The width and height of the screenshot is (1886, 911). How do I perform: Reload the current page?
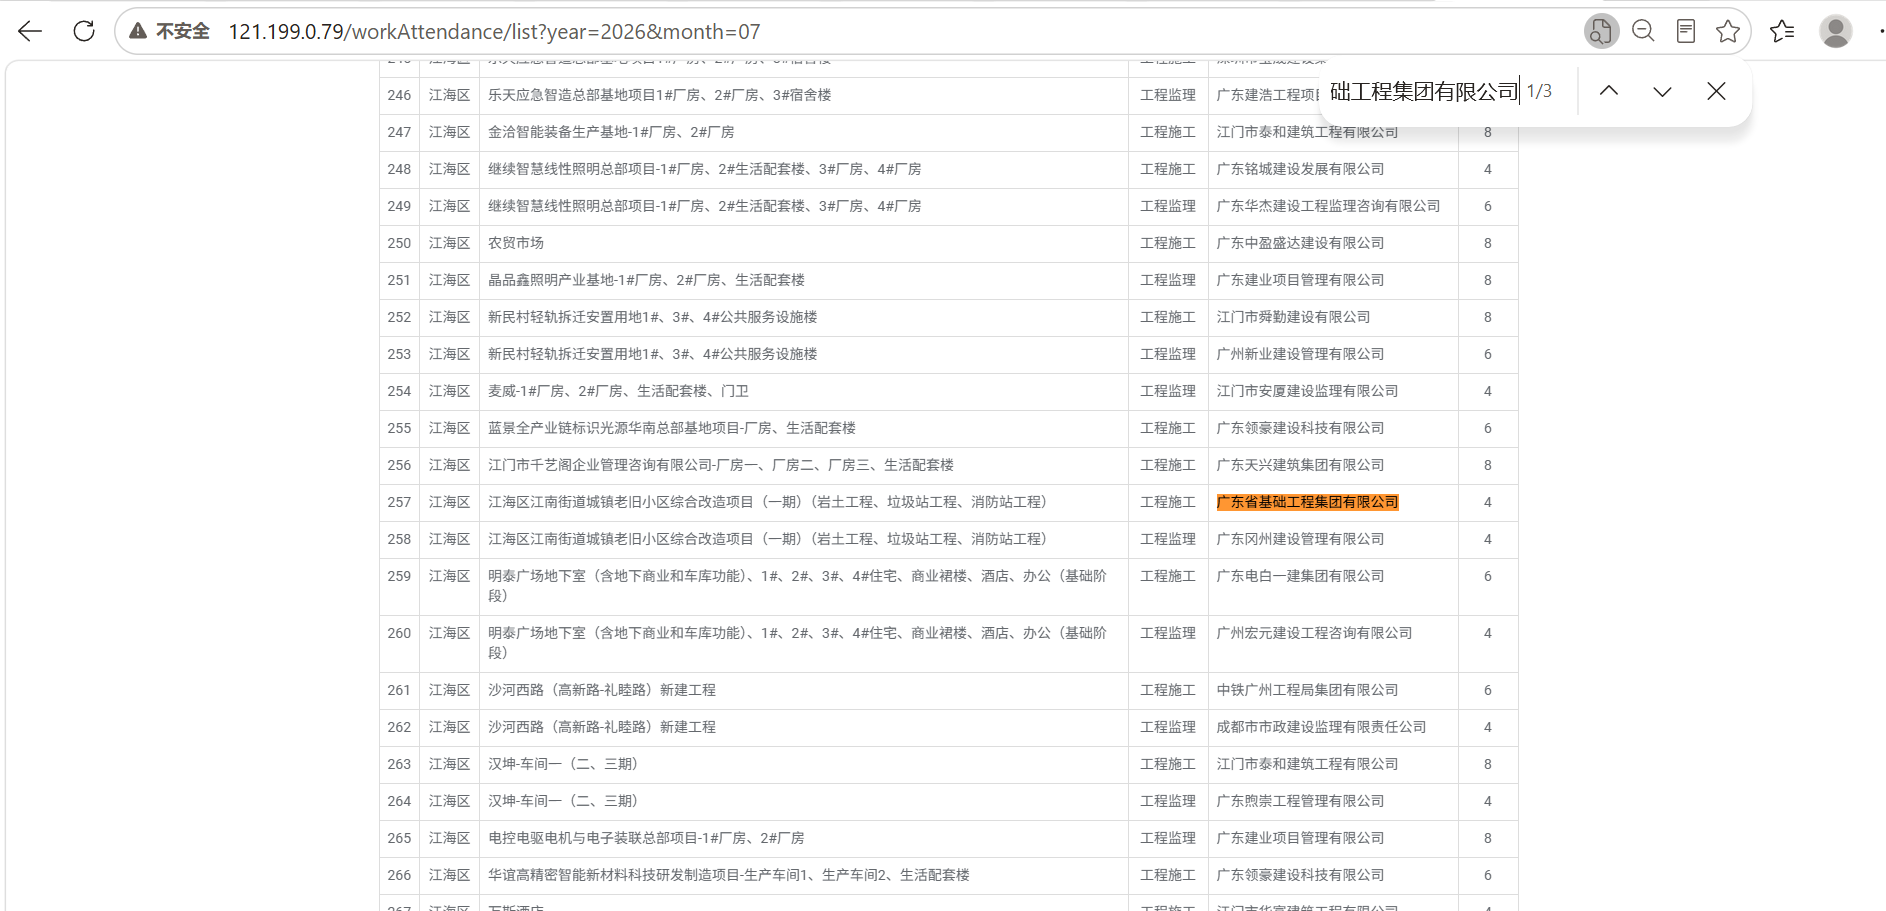pos(84,31)
